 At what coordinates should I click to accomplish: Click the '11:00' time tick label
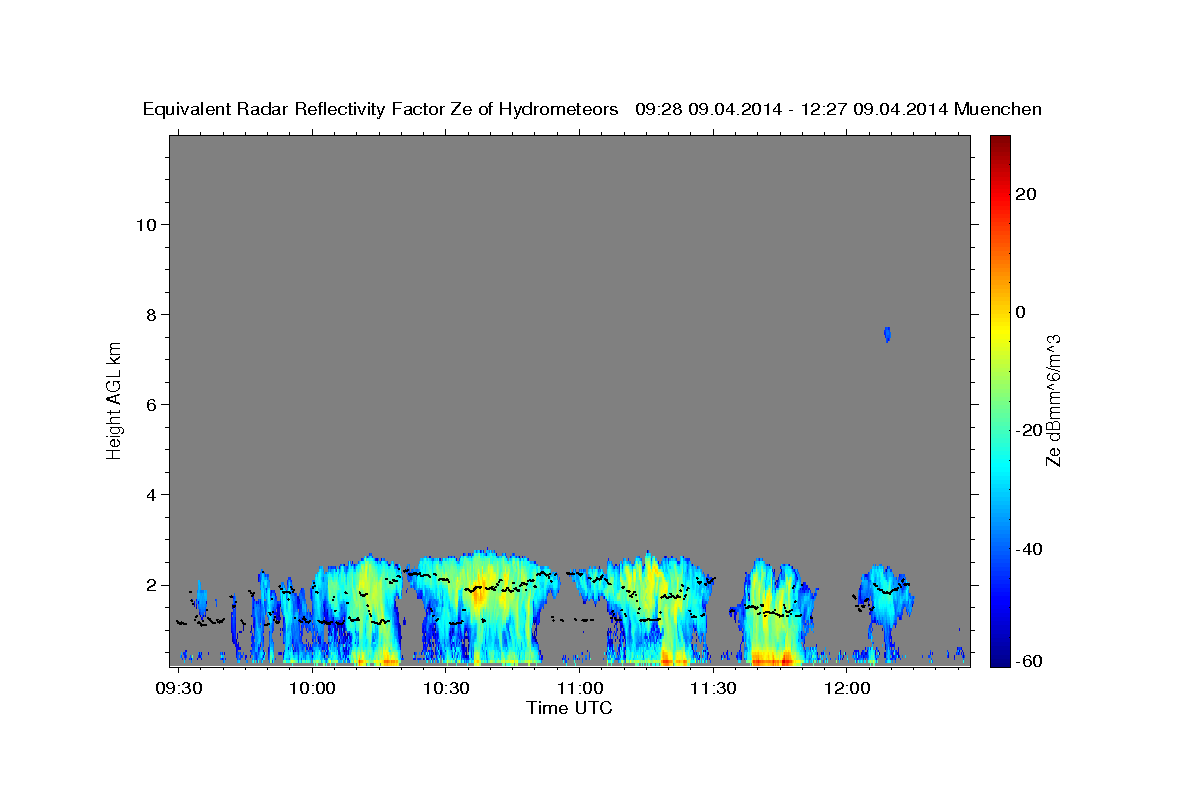click(580, 688)
